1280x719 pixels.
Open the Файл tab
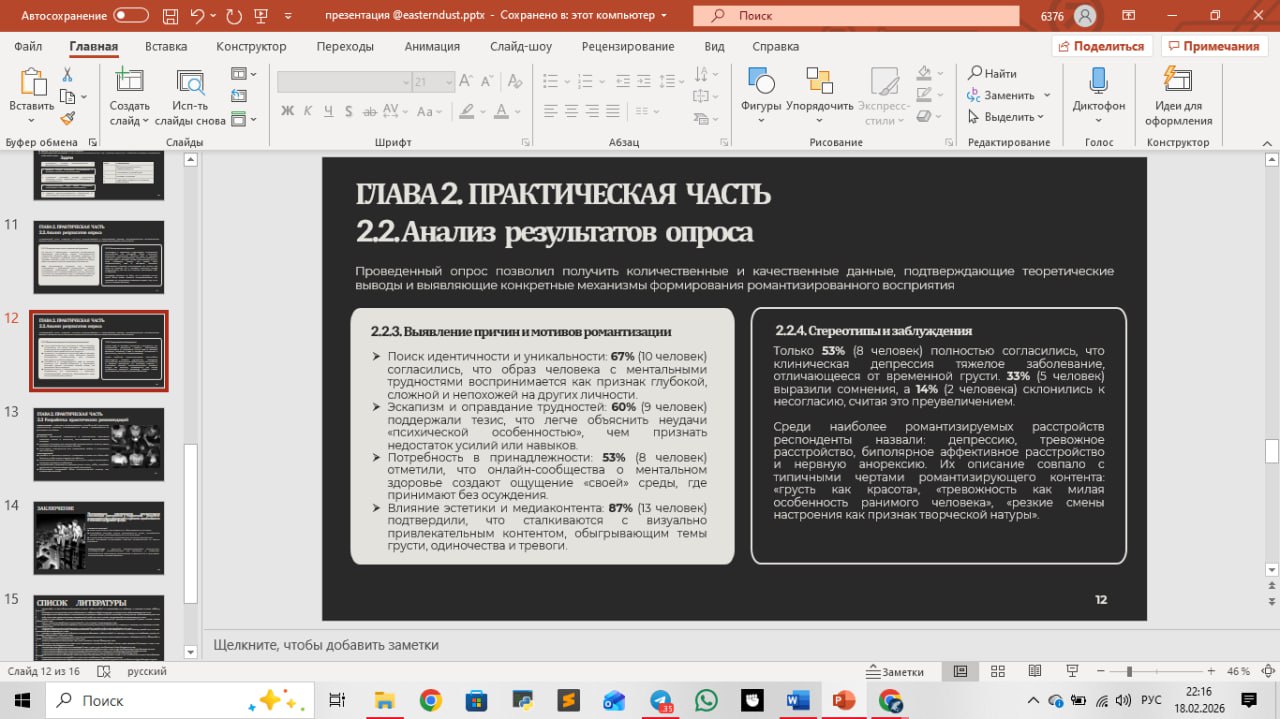28,46
